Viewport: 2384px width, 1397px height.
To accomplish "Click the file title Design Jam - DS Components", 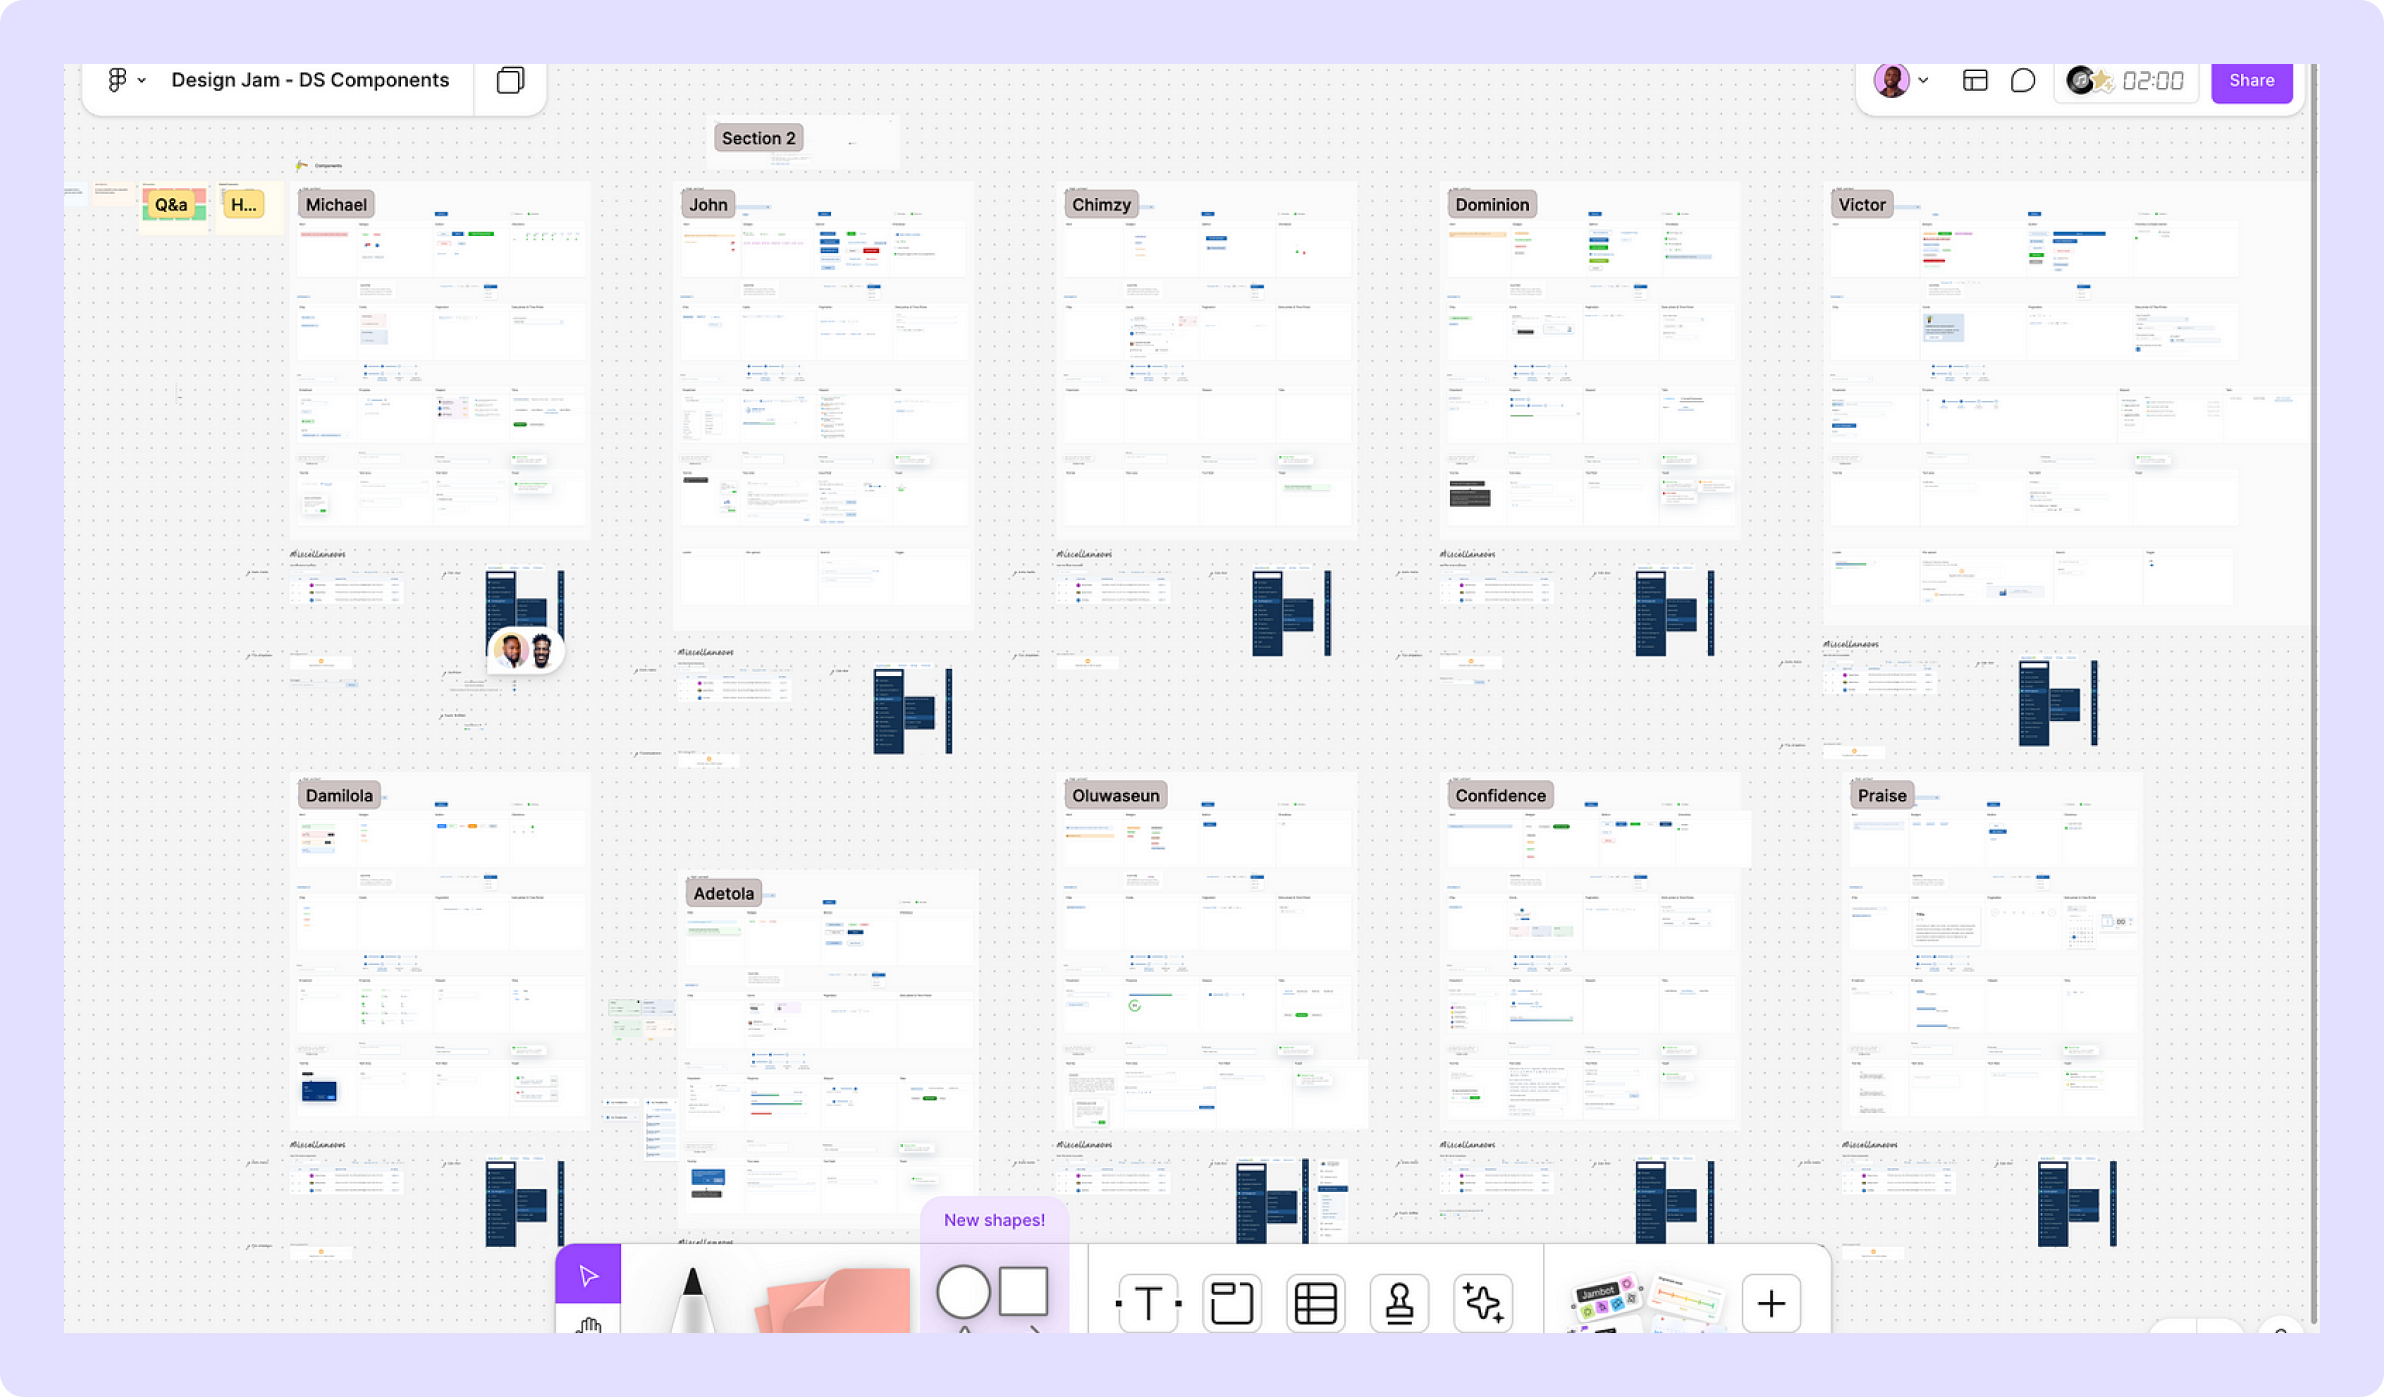I will pyautogui.click(x=310, y=80).
